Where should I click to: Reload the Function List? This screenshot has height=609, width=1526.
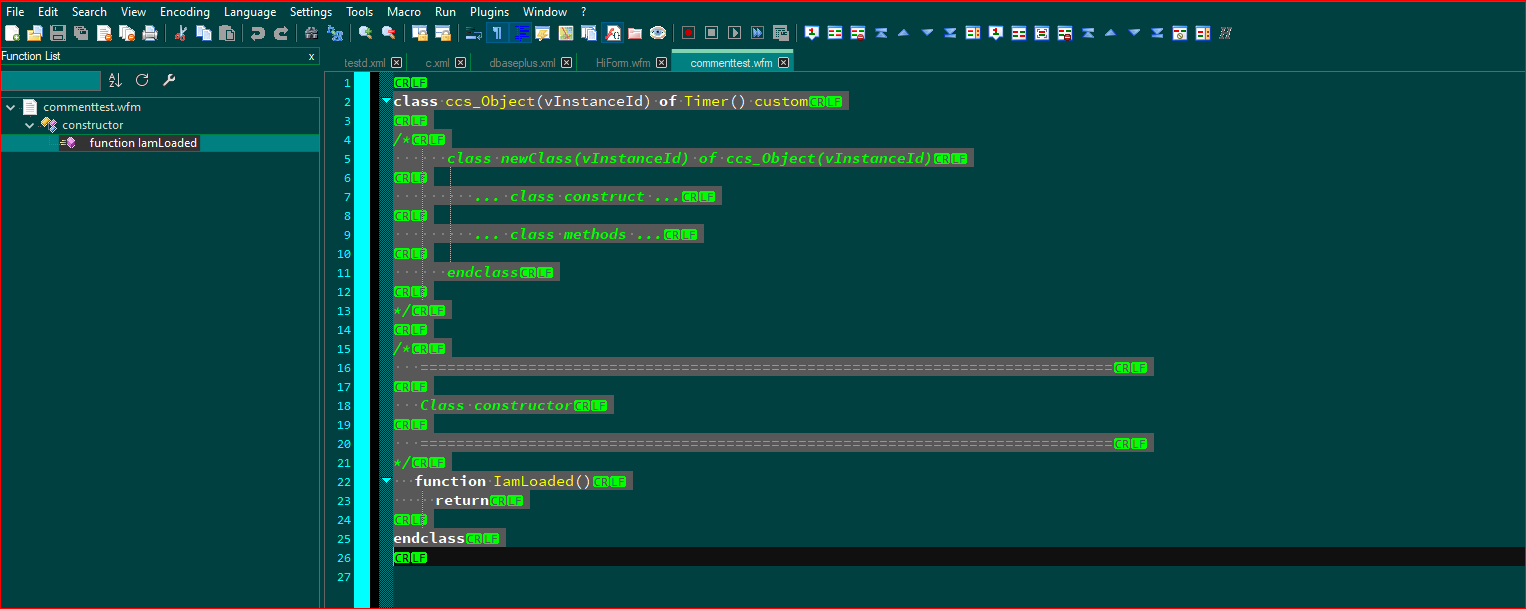(142, 80)
